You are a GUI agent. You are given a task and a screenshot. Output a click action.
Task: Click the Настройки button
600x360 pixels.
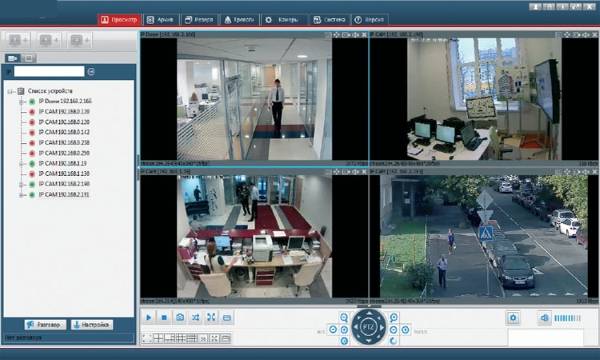tap(92, 325)
